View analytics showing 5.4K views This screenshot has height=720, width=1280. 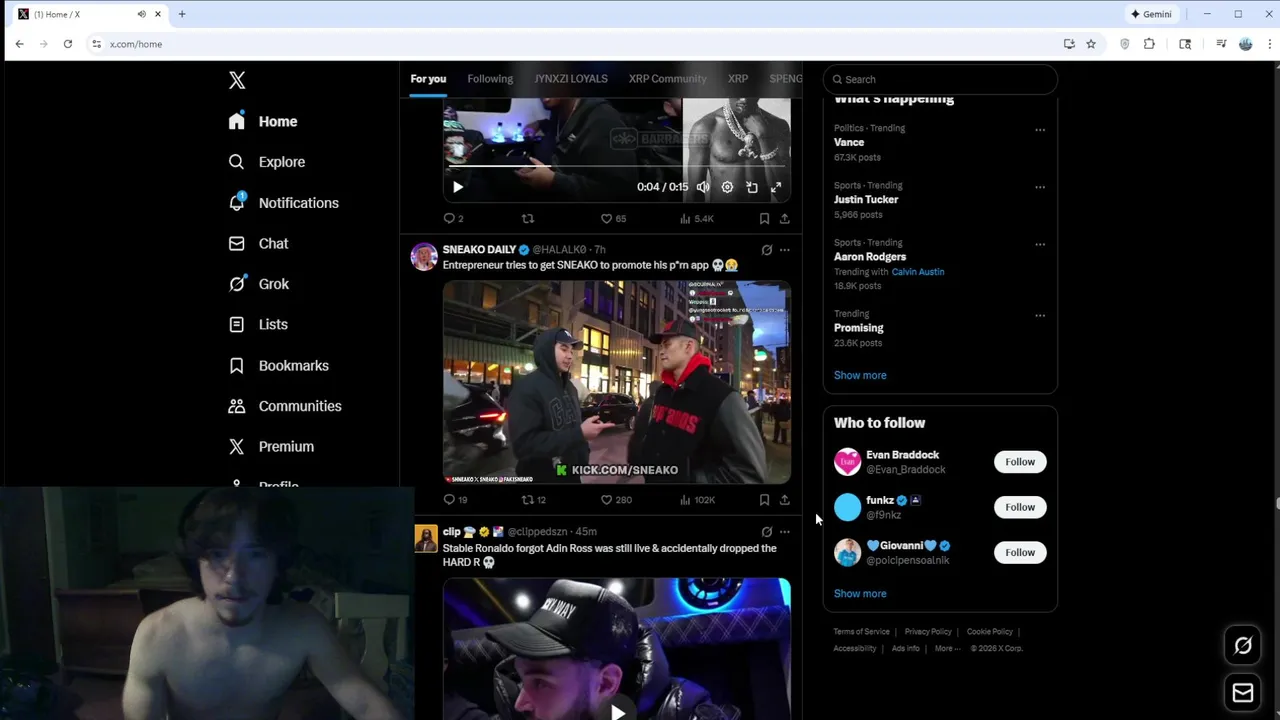coord(696,218)
